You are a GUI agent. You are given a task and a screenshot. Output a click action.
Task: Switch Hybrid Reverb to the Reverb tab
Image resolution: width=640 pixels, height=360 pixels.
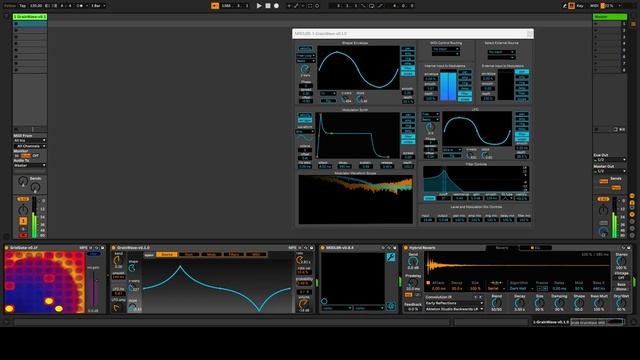click(x=502, y=248)
